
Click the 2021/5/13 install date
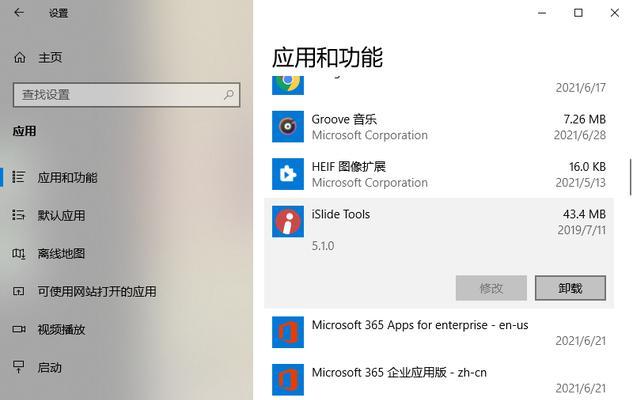(x=581, y=182)
